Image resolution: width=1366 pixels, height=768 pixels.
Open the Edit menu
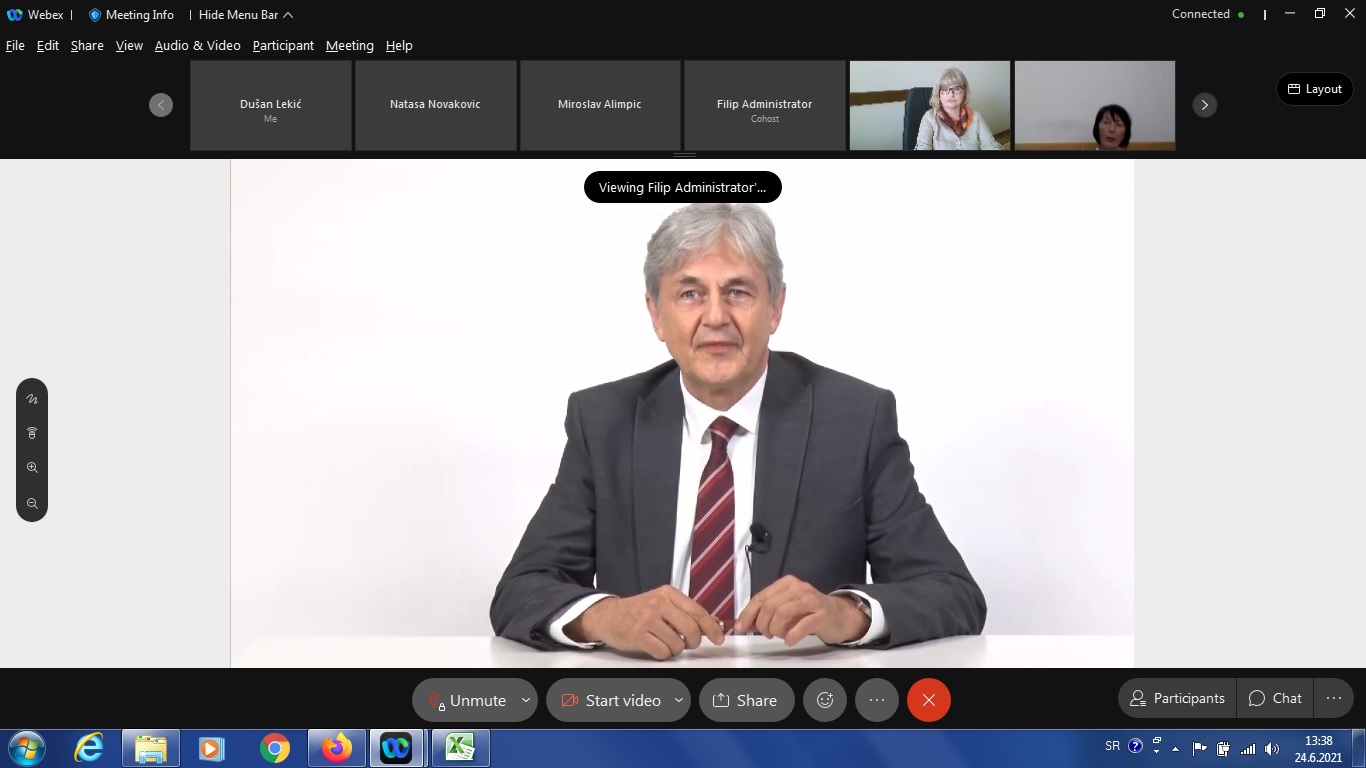click(48, 45)
